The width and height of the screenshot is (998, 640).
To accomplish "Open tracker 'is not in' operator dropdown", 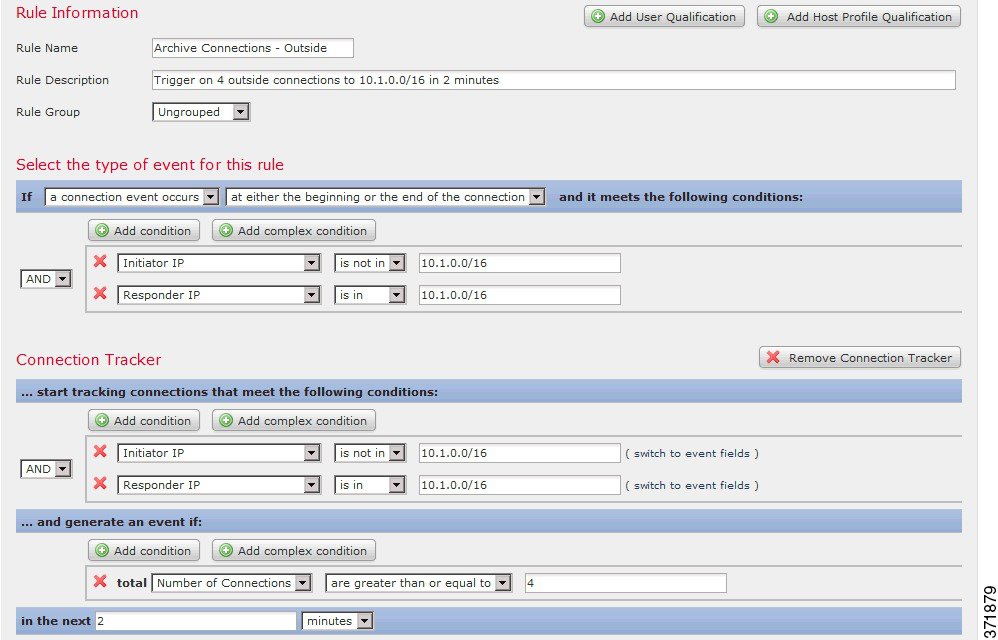I will 370,453.
